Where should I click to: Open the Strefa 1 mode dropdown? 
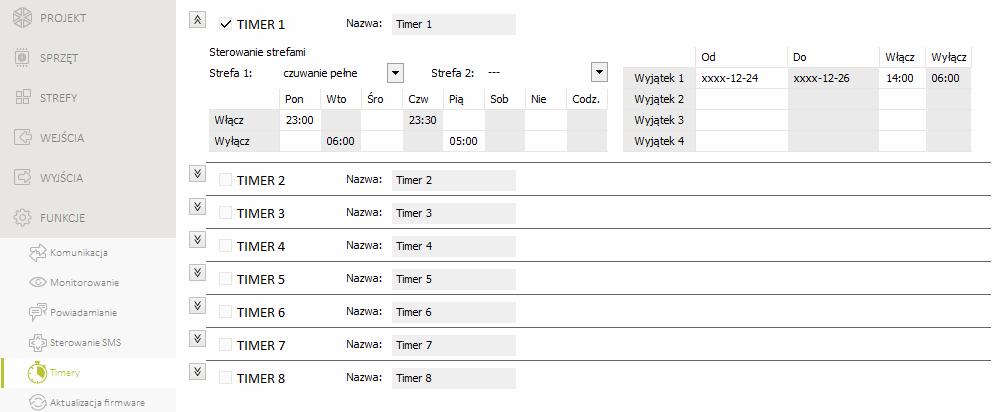pos(395,73)
